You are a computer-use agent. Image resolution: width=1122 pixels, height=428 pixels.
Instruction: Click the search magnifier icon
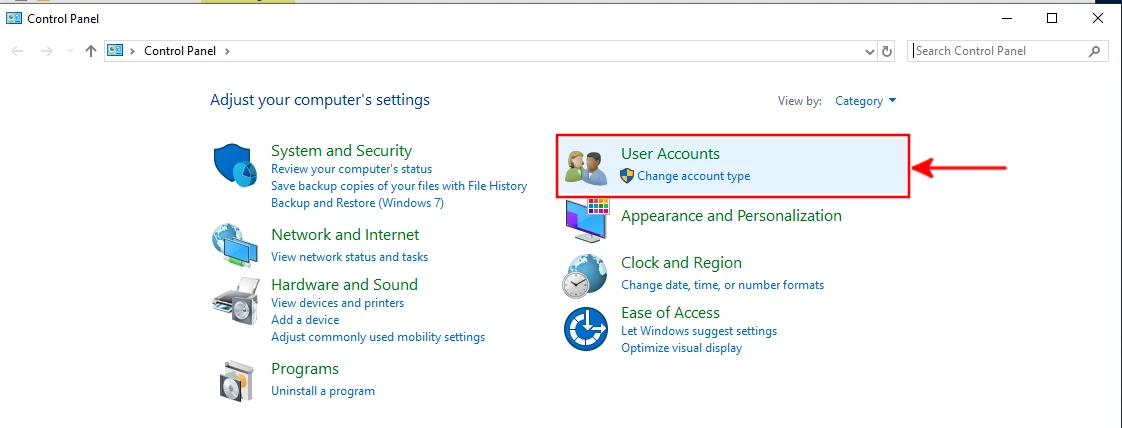1094,51
